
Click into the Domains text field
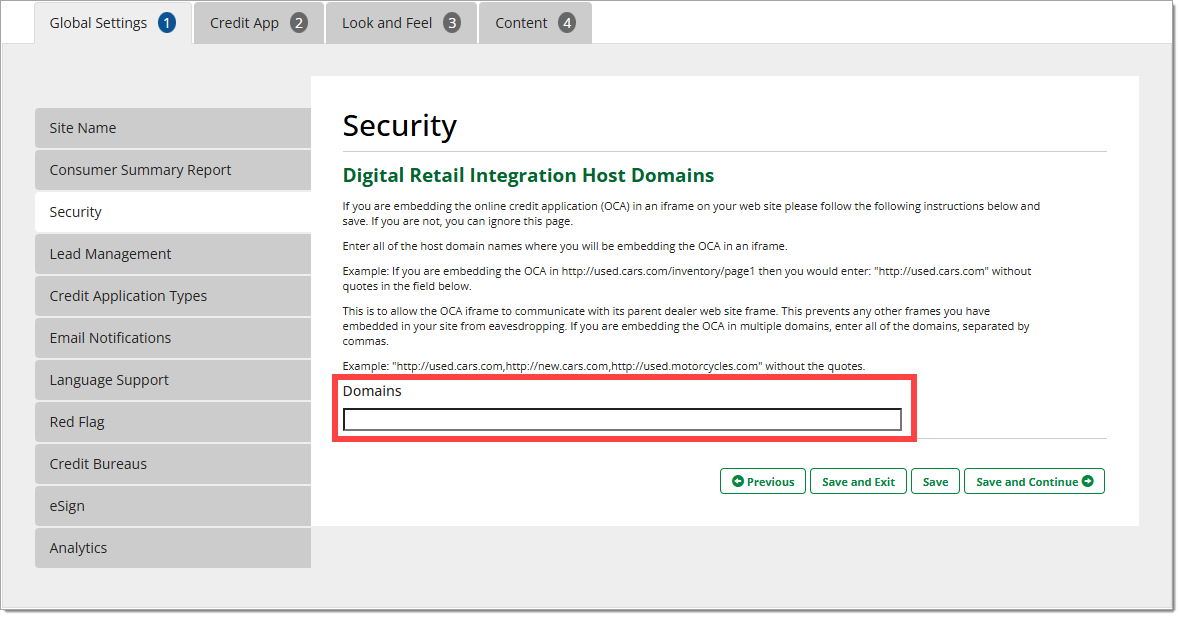[x=621, y=420]
